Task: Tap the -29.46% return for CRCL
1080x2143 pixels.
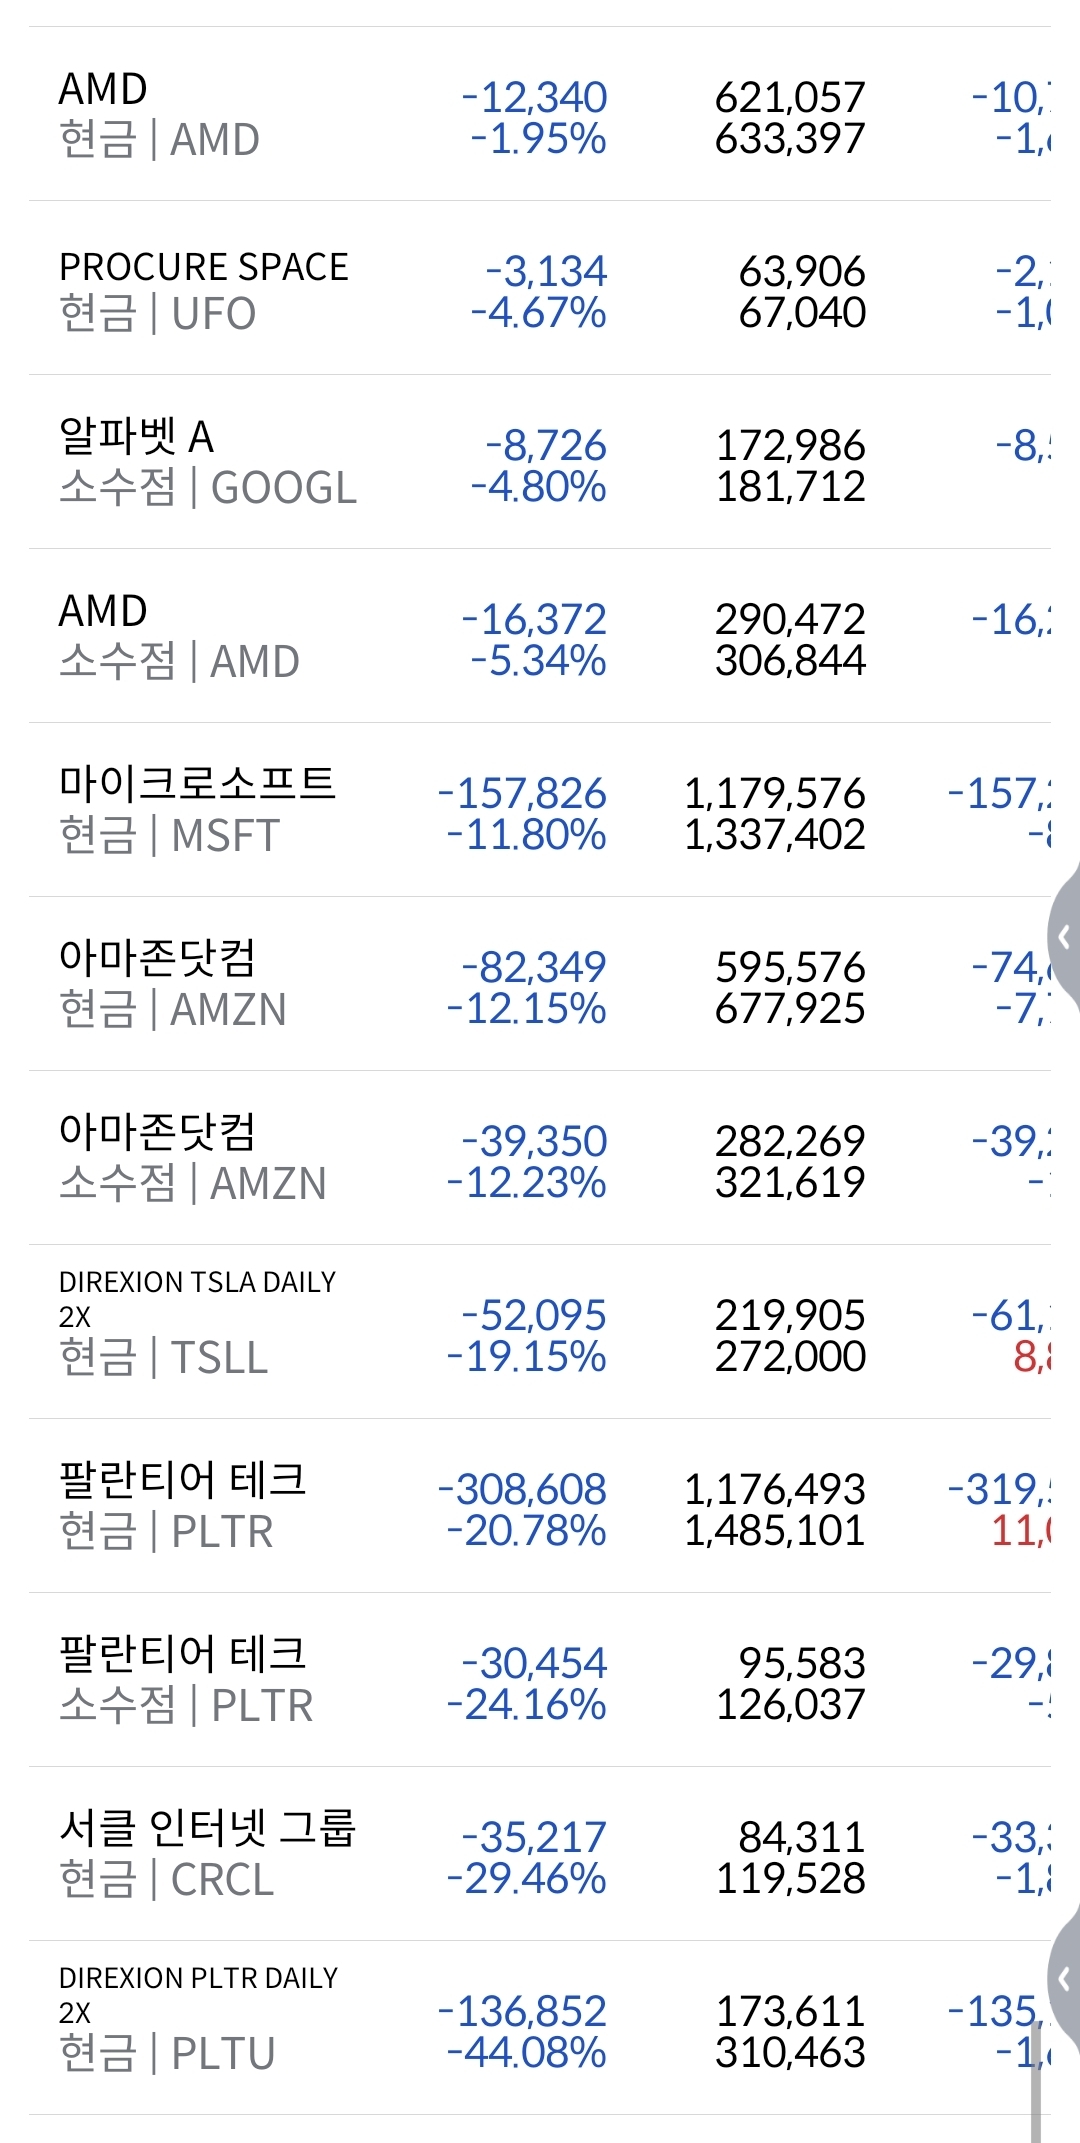Action: (x=526, y=1879)
